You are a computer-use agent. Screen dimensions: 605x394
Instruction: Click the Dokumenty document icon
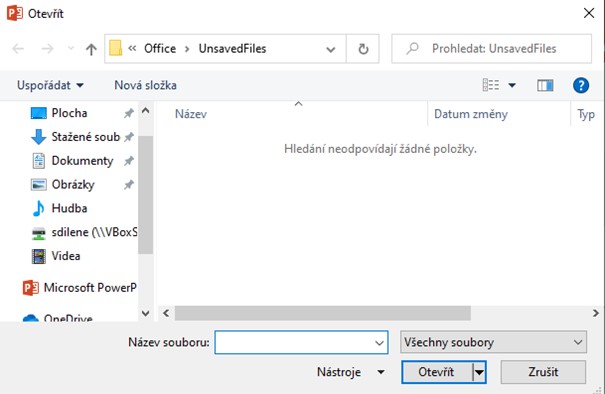click(x=39, y=161)
